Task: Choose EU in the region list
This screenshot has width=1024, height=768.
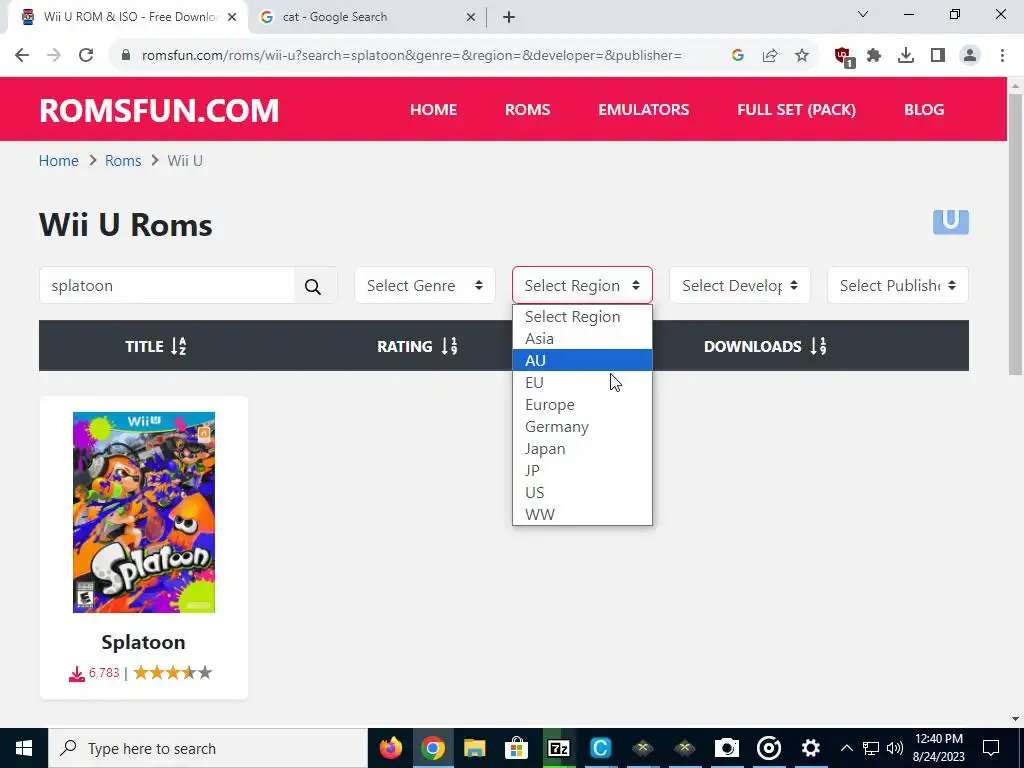Action: coord(583,383)
